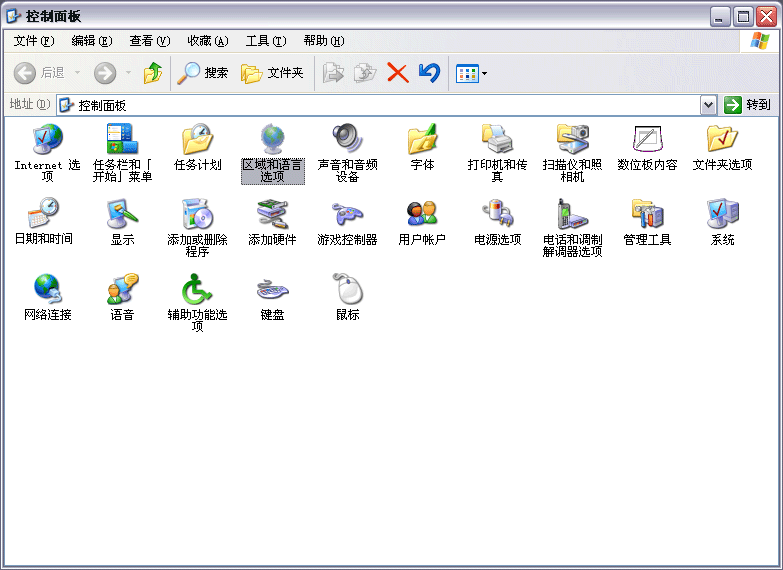Open the 鼠标 icon

coord(347,289)
